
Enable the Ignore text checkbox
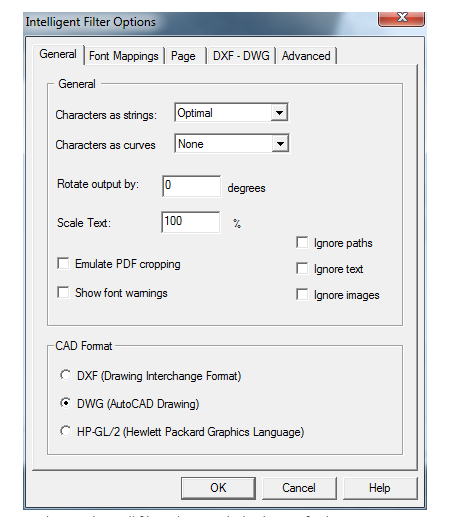click(302, 268)
